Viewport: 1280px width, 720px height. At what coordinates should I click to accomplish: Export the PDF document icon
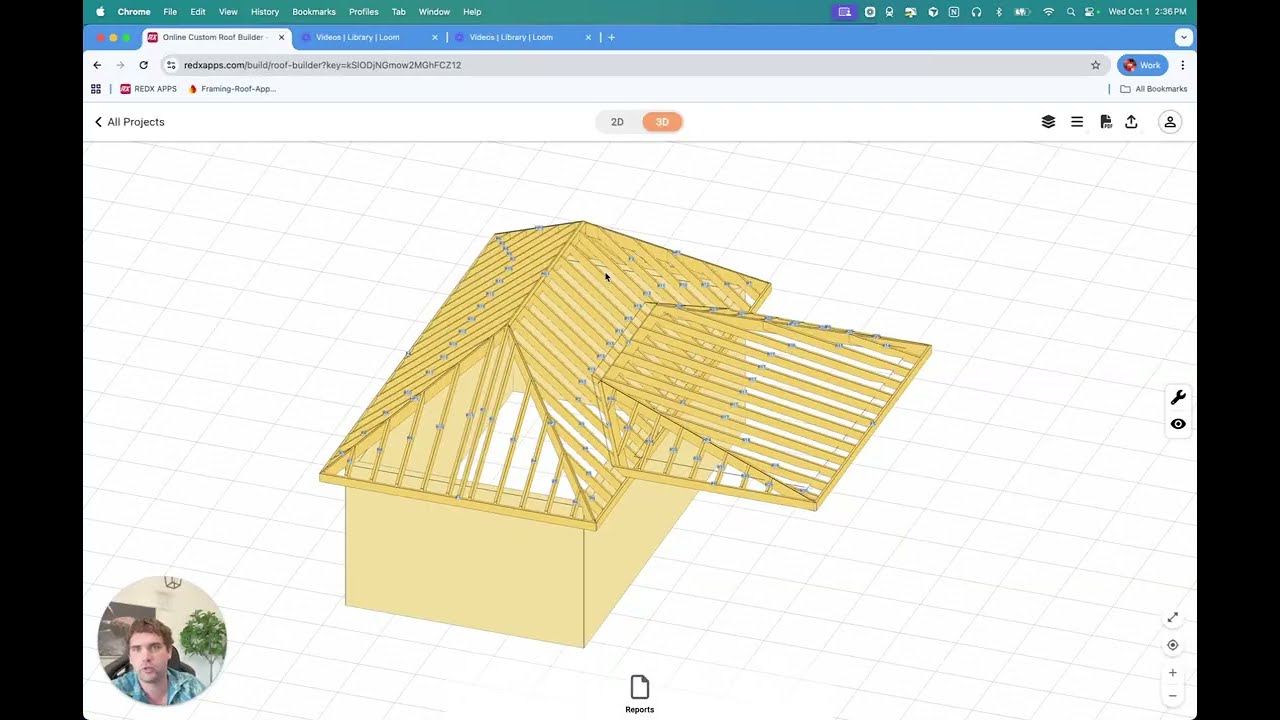pyautogui.click(x=1106, y=122)
